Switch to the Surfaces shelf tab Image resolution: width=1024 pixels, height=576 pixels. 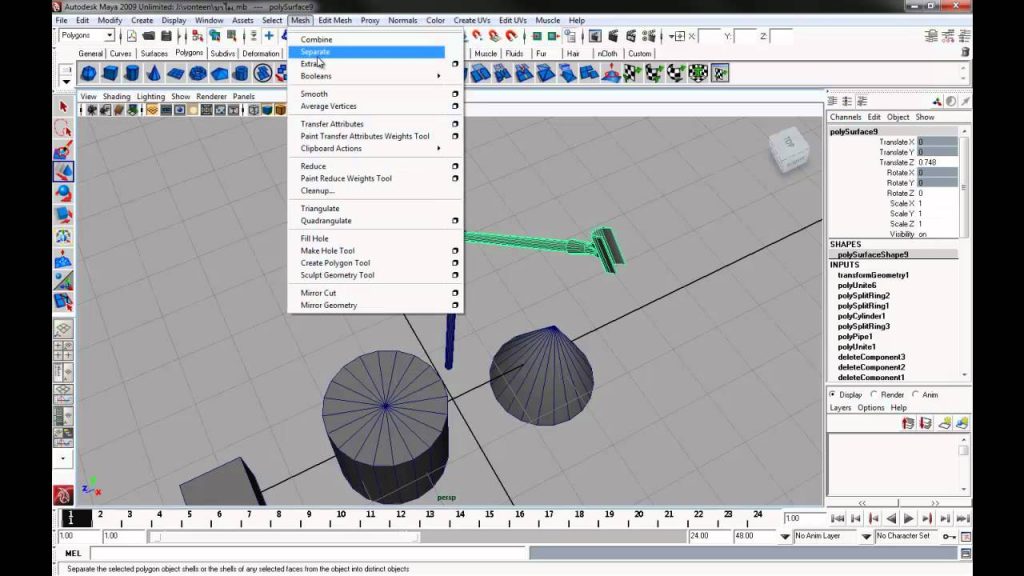[154, 54]
